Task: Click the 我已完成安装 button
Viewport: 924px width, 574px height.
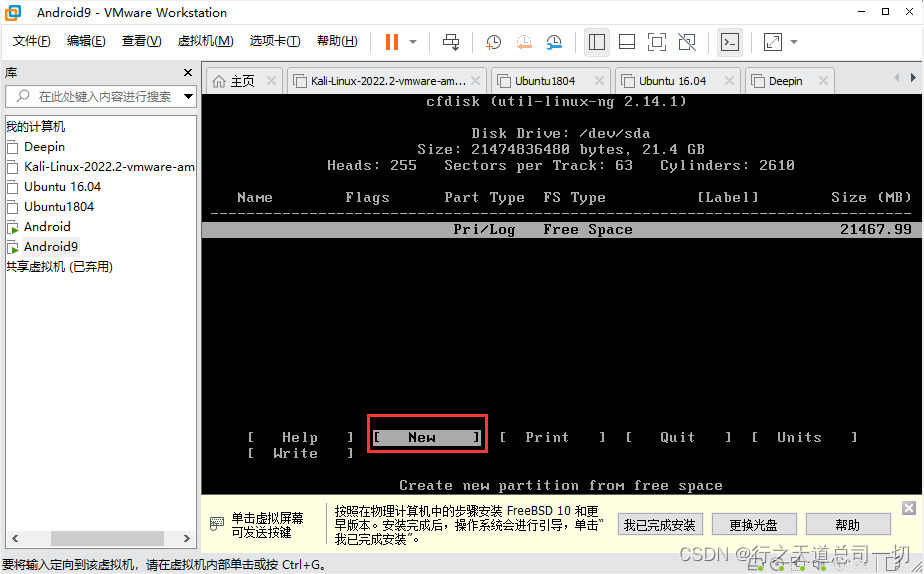Action: pyautogui.click(x=660, y=524)
